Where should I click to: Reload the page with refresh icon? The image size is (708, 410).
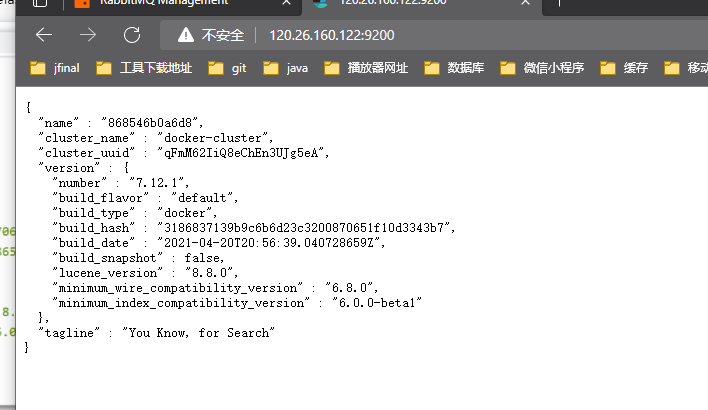(132, 35)
